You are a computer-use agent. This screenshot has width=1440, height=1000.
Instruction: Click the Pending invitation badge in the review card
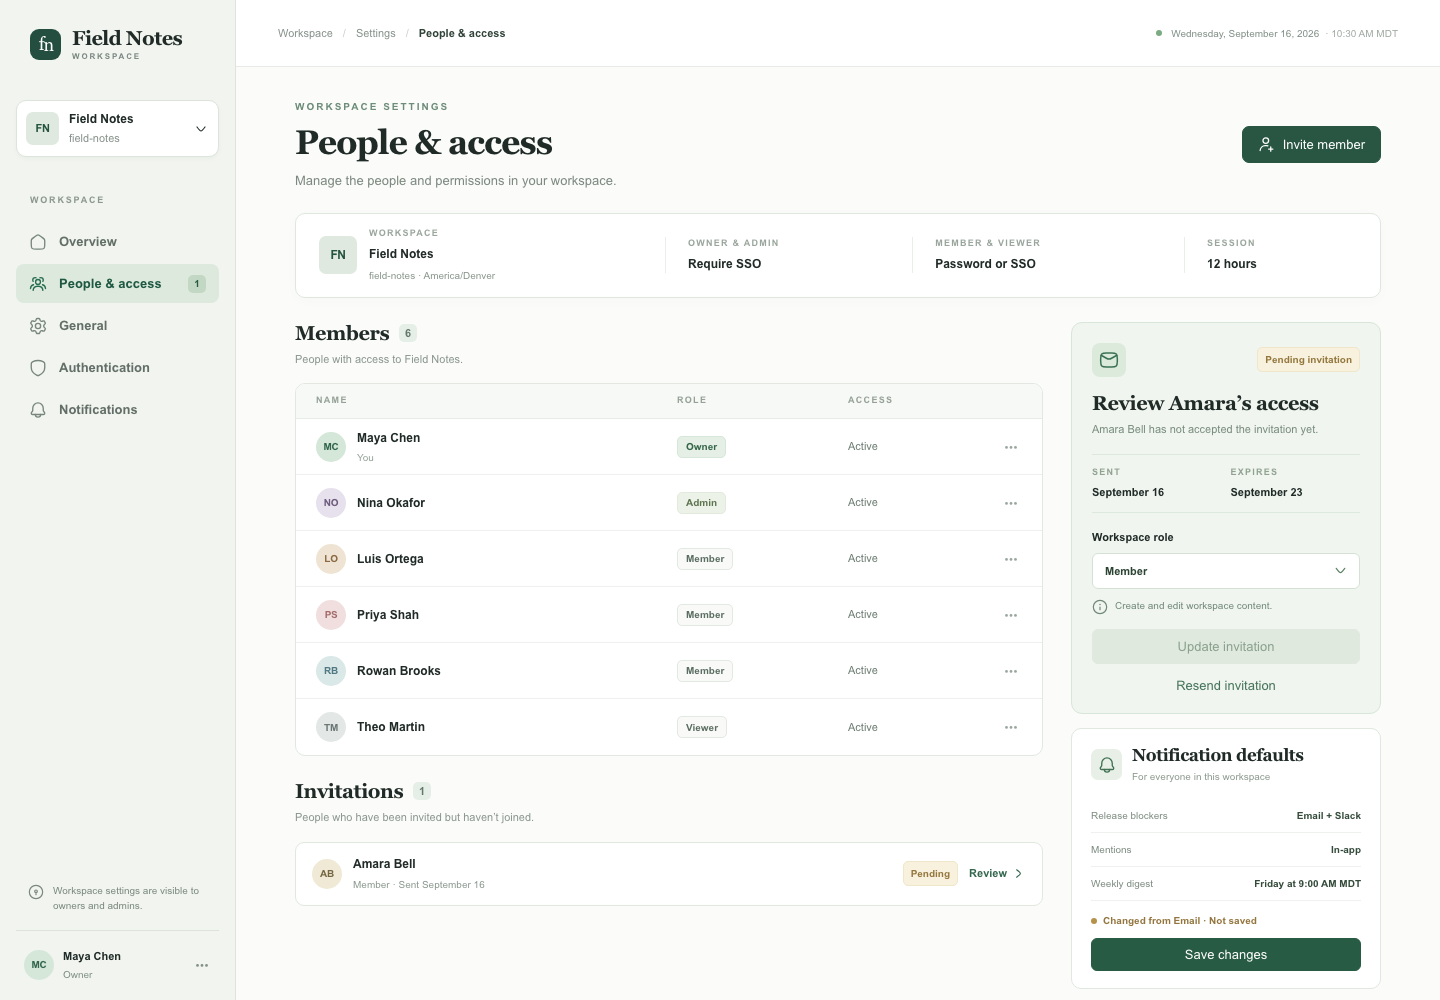(x=1308, y=360)
